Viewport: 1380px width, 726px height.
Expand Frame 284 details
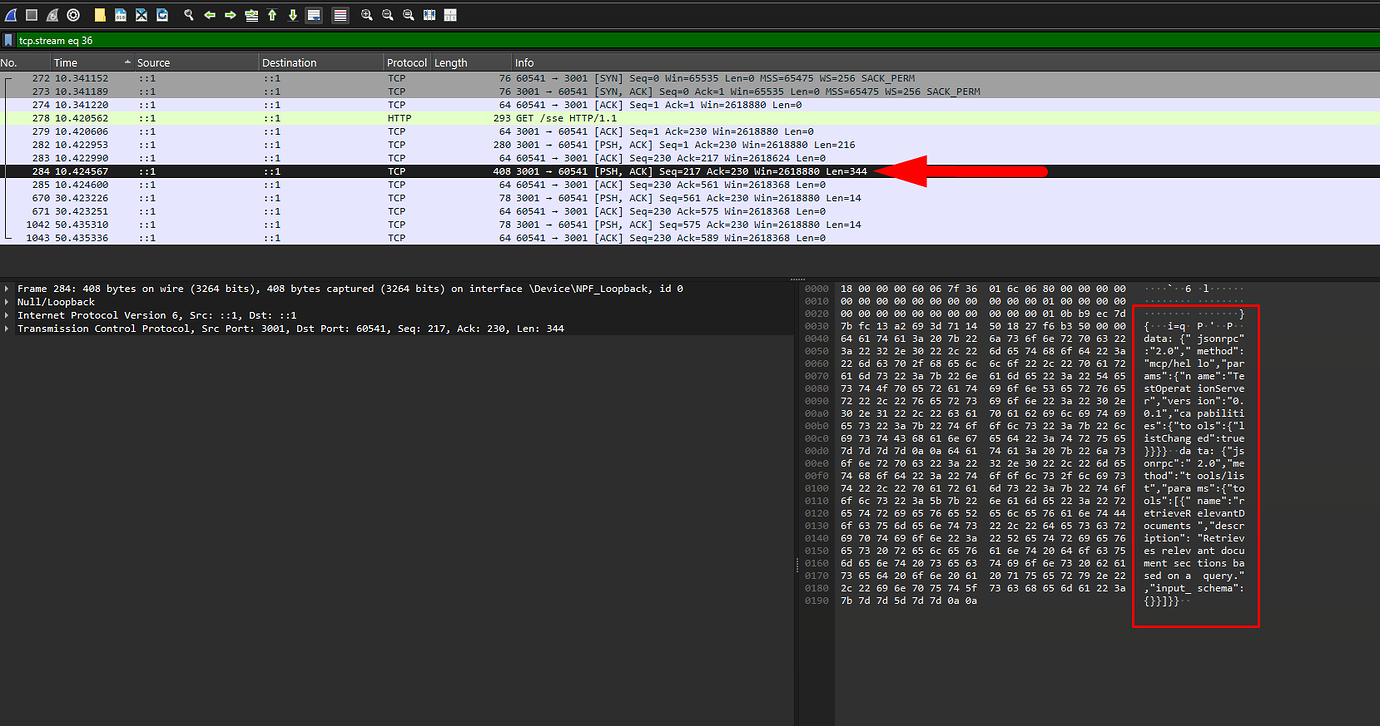pyautogui.click(x=8, y=288)
